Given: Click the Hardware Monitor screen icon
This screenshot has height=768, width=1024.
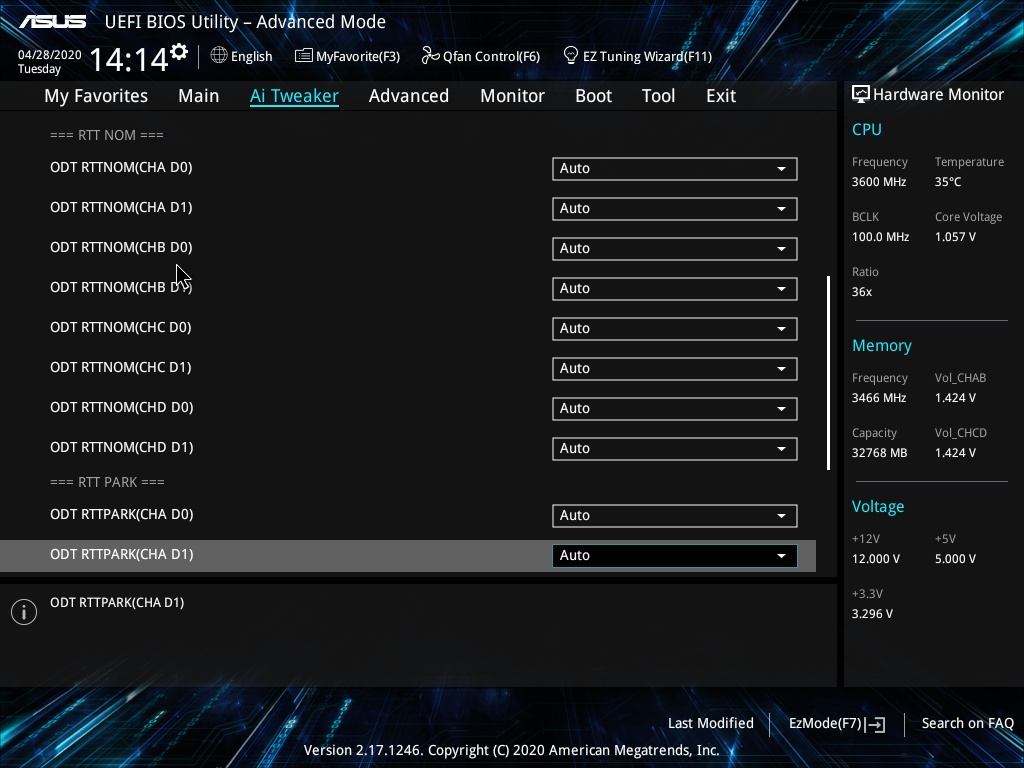Looking at the screenshot, I should (861, 95).
